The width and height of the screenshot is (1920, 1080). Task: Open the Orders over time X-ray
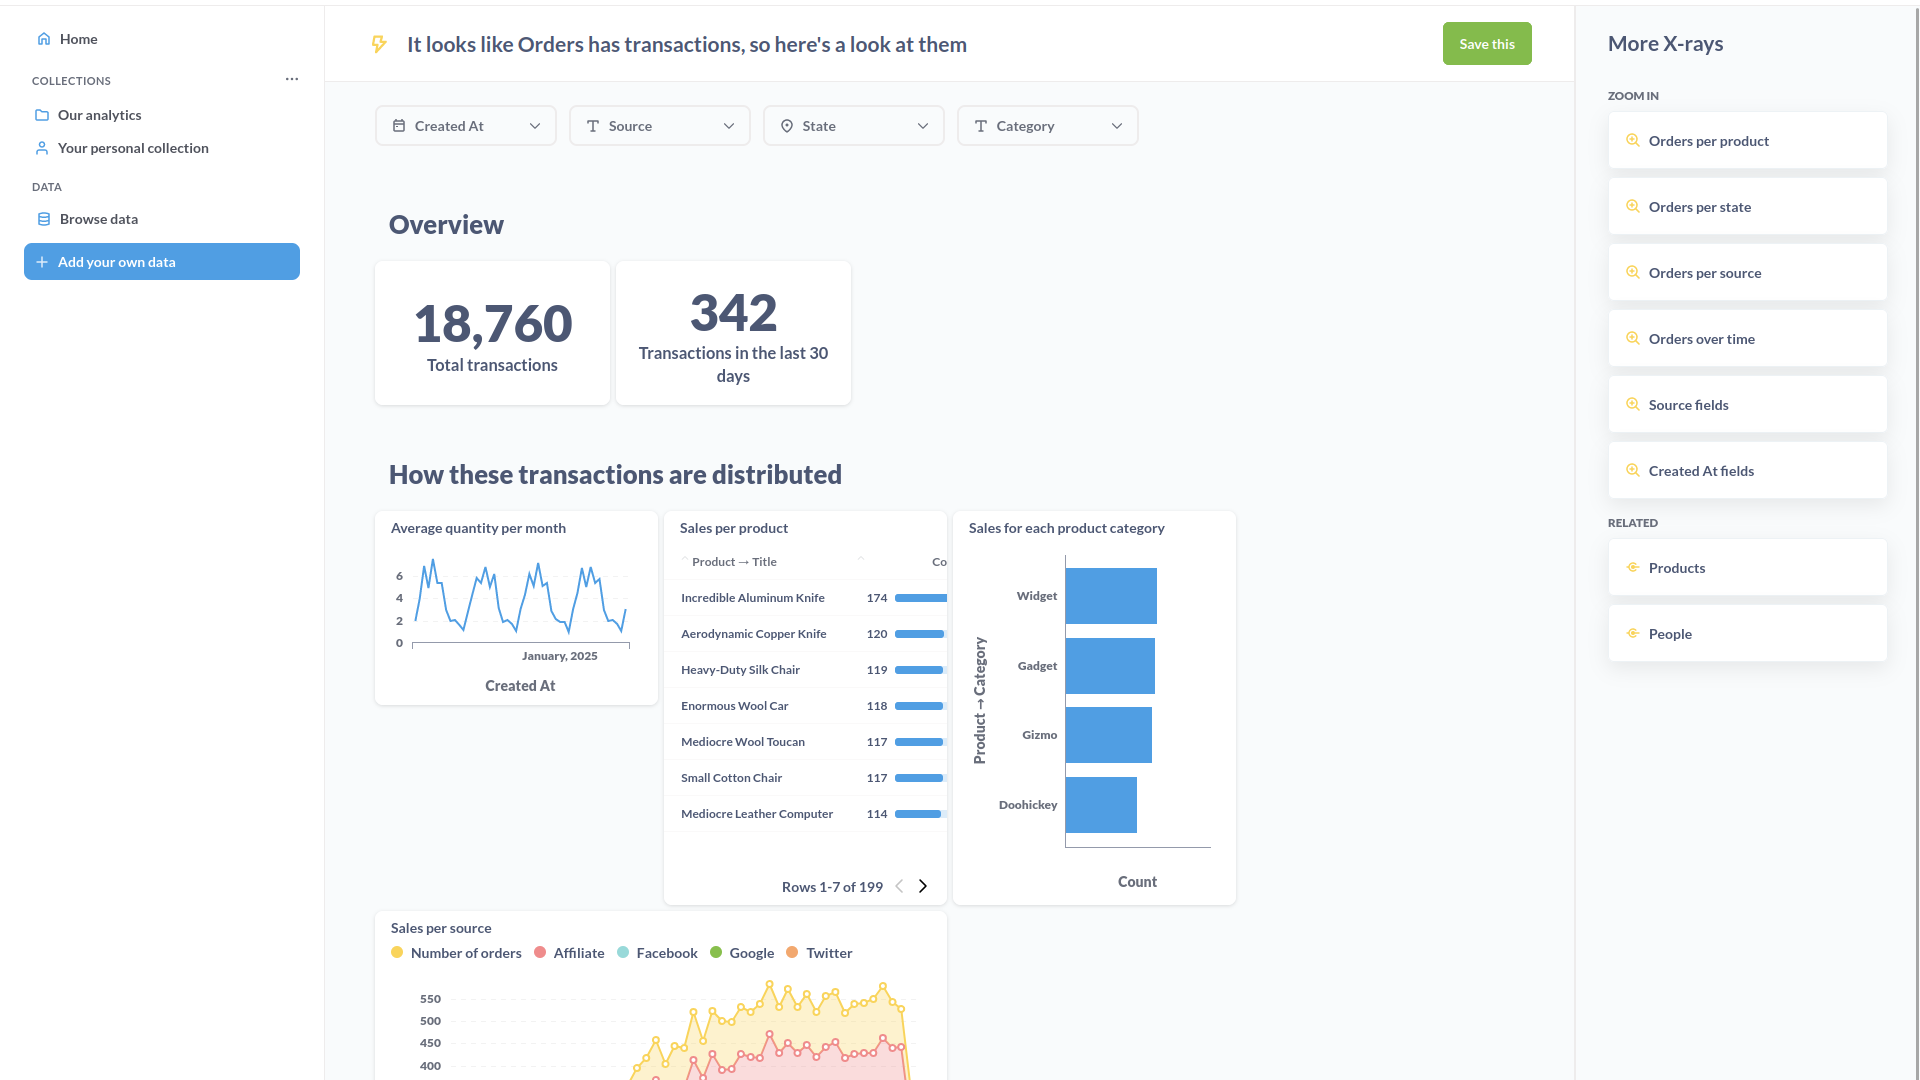1747,339
